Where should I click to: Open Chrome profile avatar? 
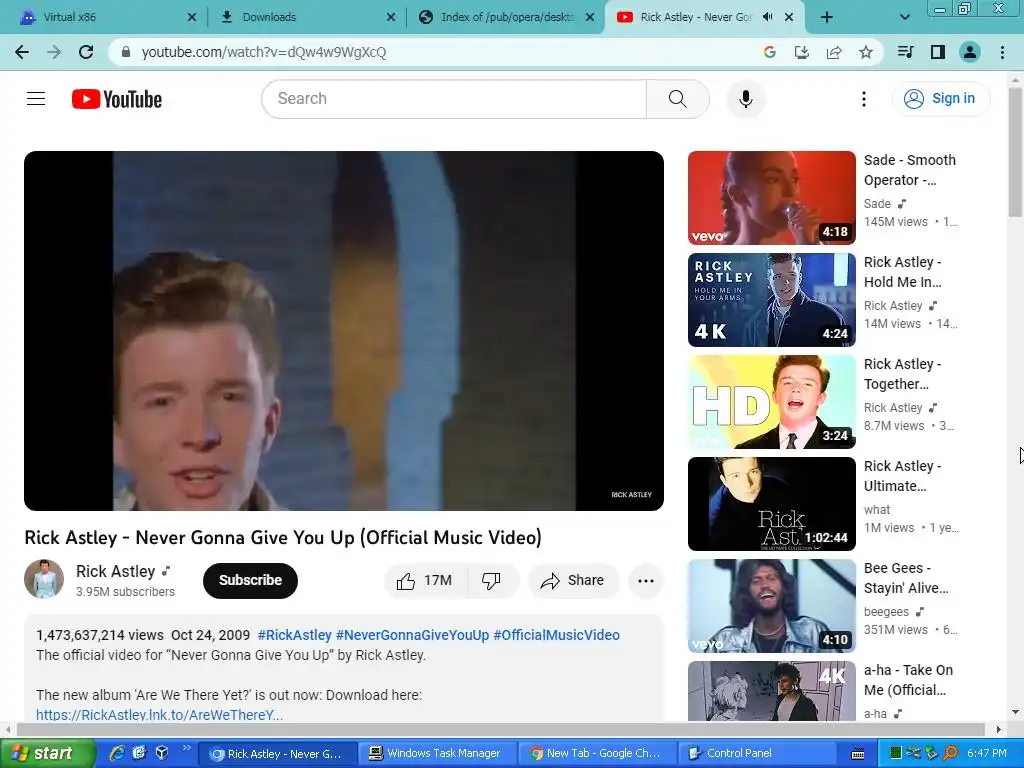970,52
